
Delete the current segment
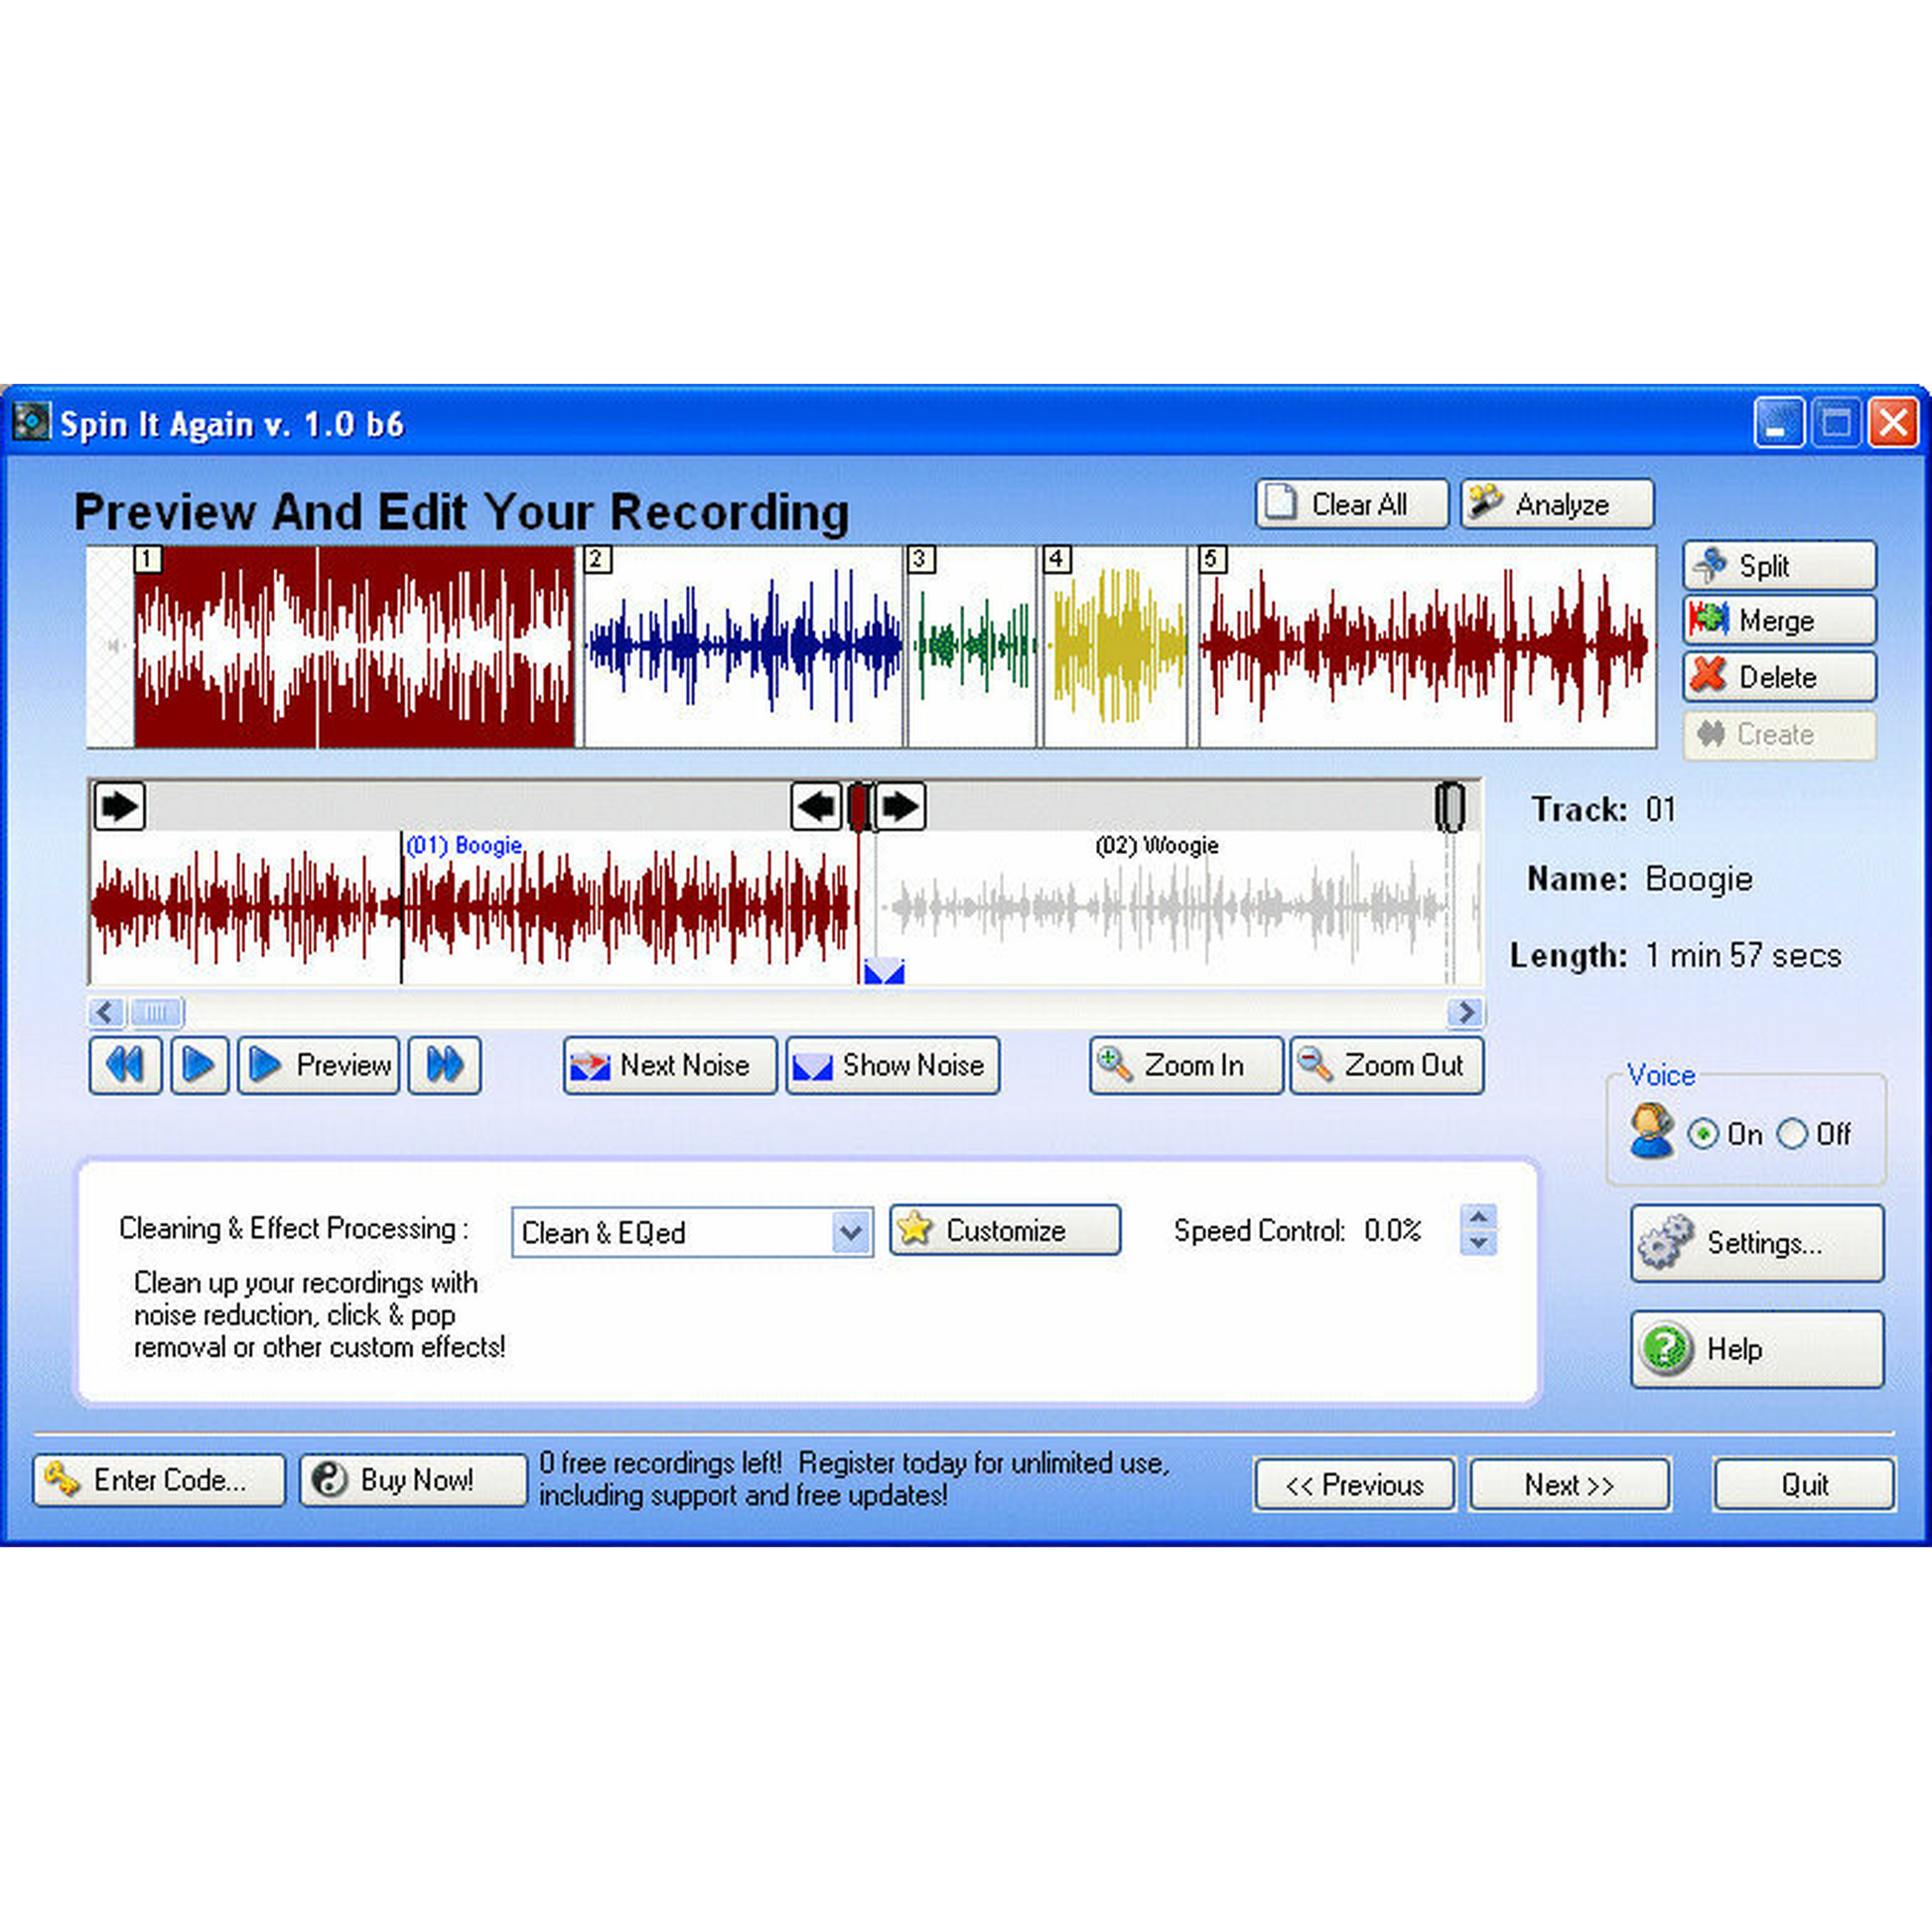1778,677
